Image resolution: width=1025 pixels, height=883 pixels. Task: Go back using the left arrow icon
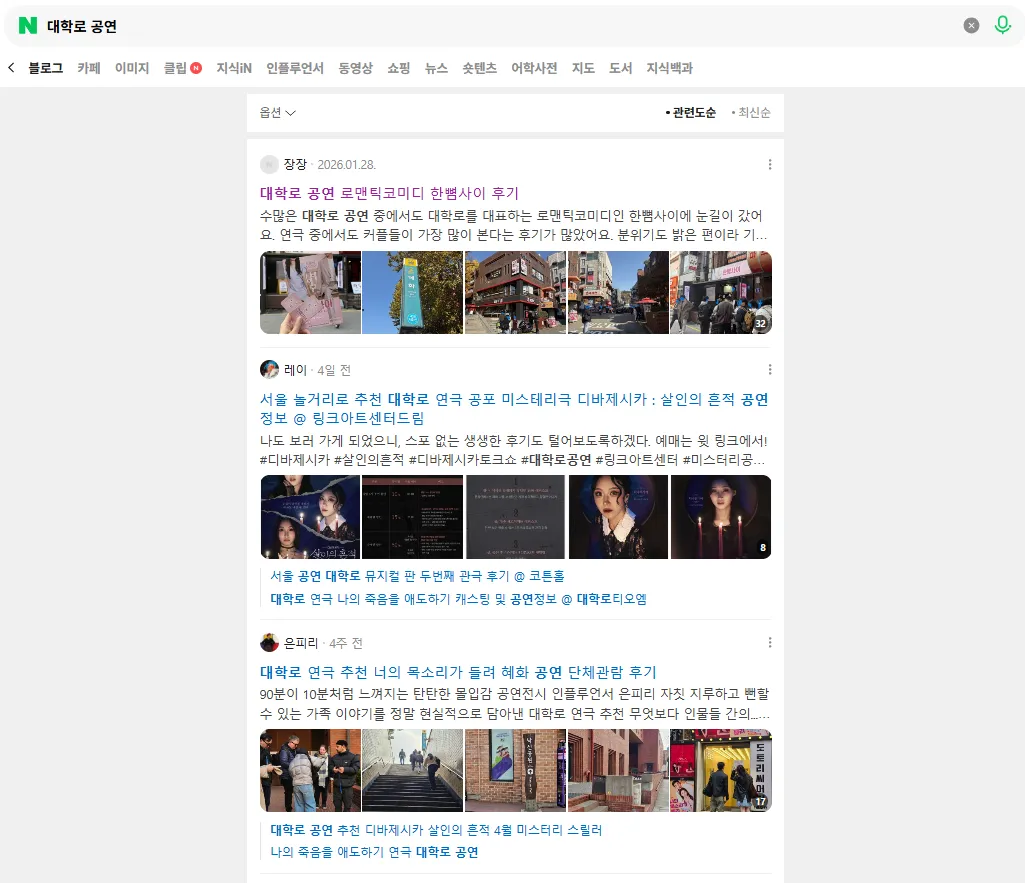pos(11,67)
